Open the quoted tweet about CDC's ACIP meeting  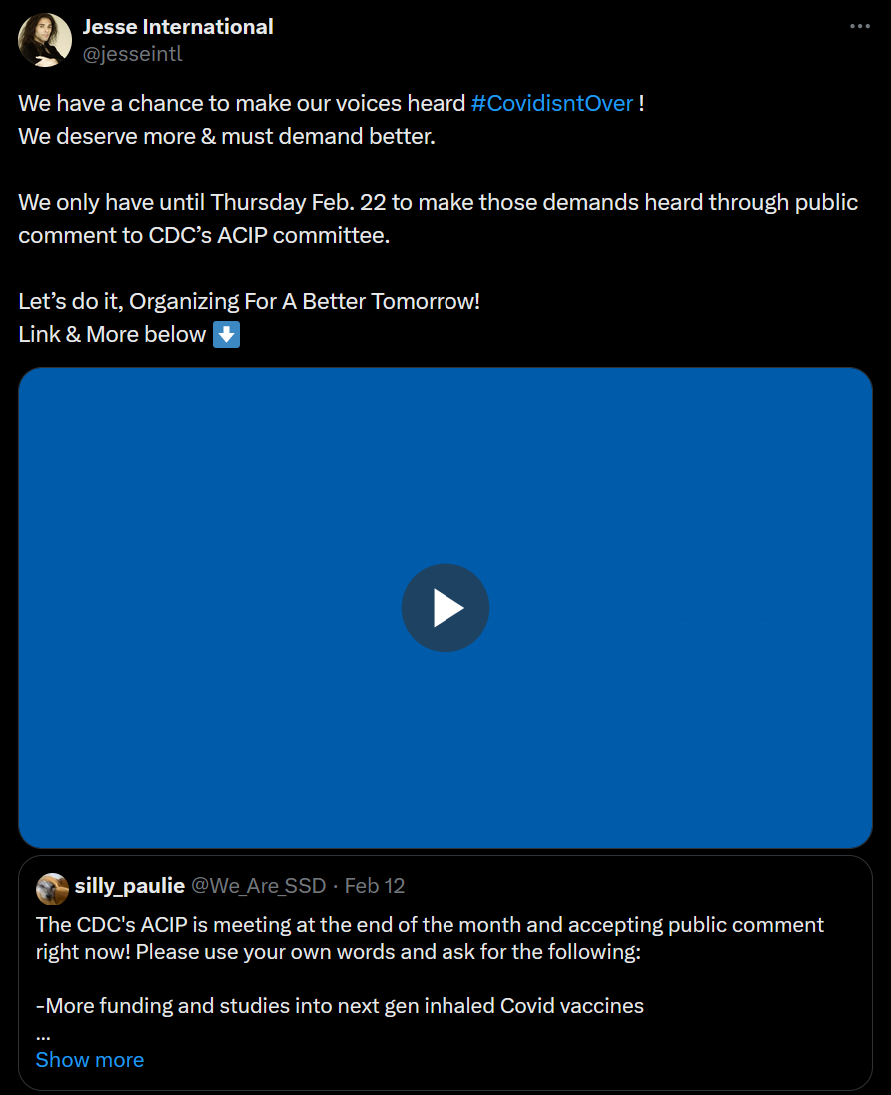(x=446, y=973)
